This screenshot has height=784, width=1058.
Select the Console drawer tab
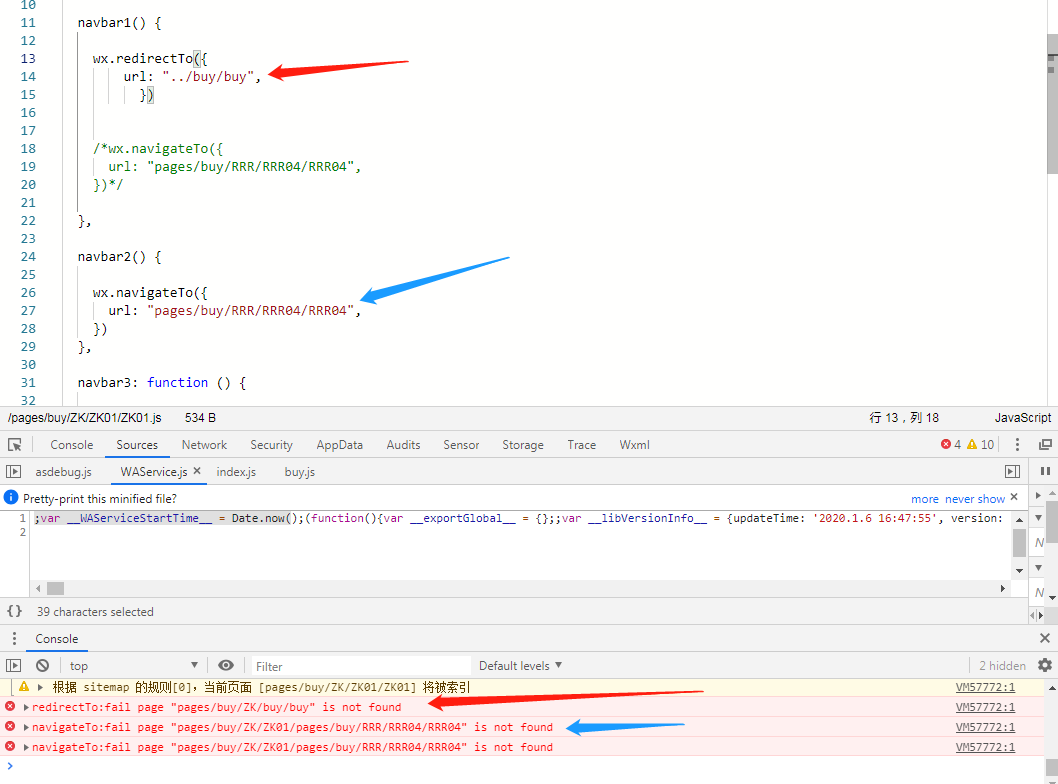(x=57, y=638)
